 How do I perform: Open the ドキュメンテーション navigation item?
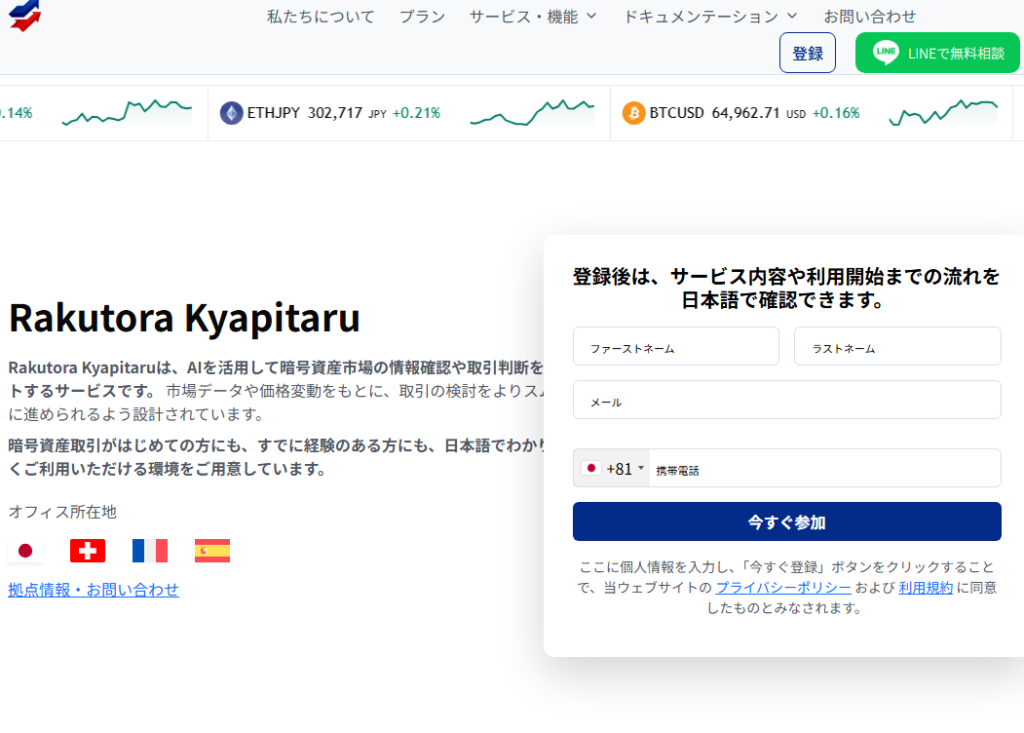click(701, 16)
